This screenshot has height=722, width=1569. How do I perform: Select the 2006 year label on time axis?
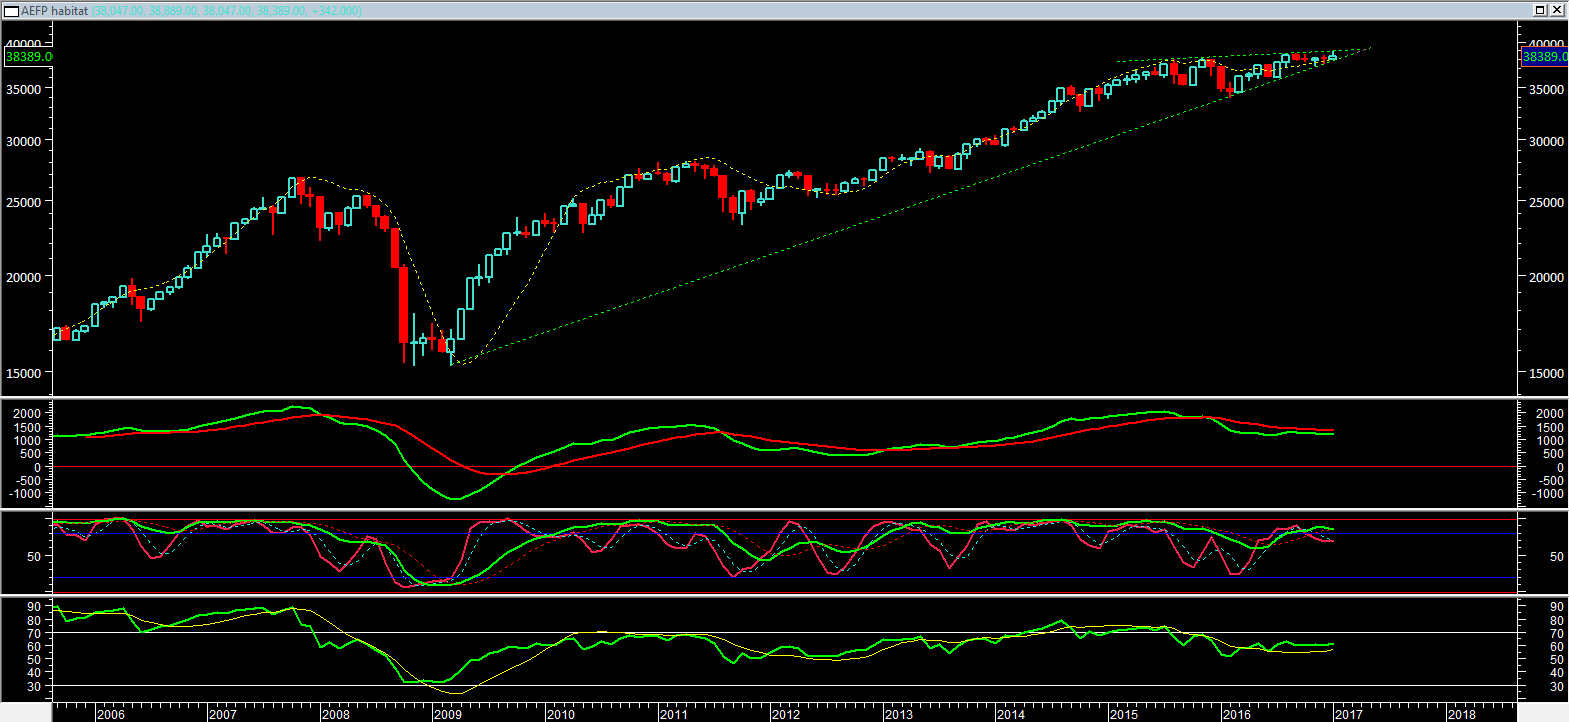point(111,714)
